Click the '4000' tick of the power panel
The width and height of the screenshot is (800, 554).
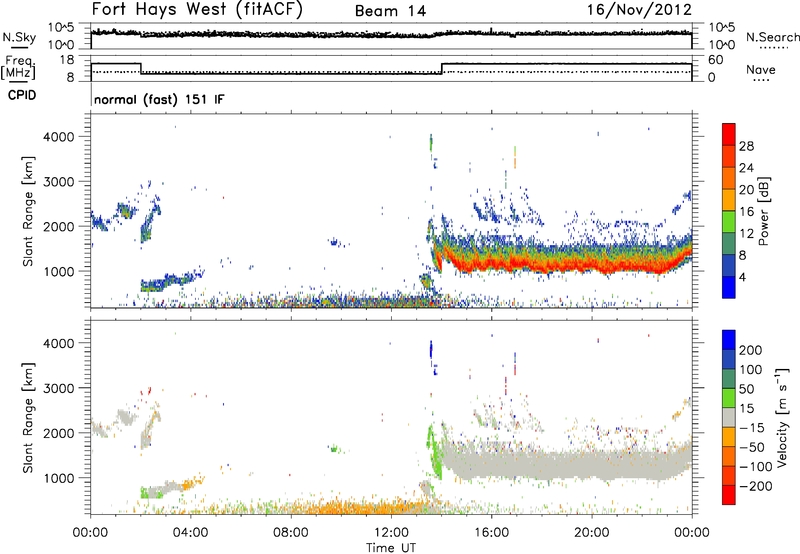coord(59,137)
